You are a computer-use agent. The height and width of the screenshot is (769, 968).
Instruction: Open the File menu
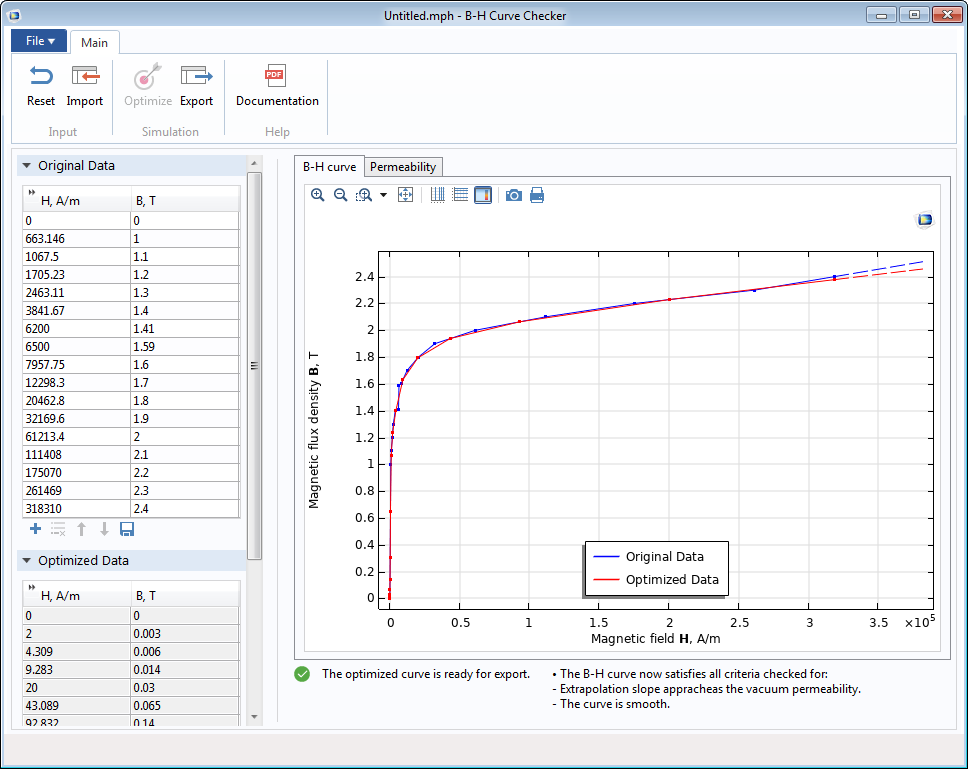click(39, 41)
